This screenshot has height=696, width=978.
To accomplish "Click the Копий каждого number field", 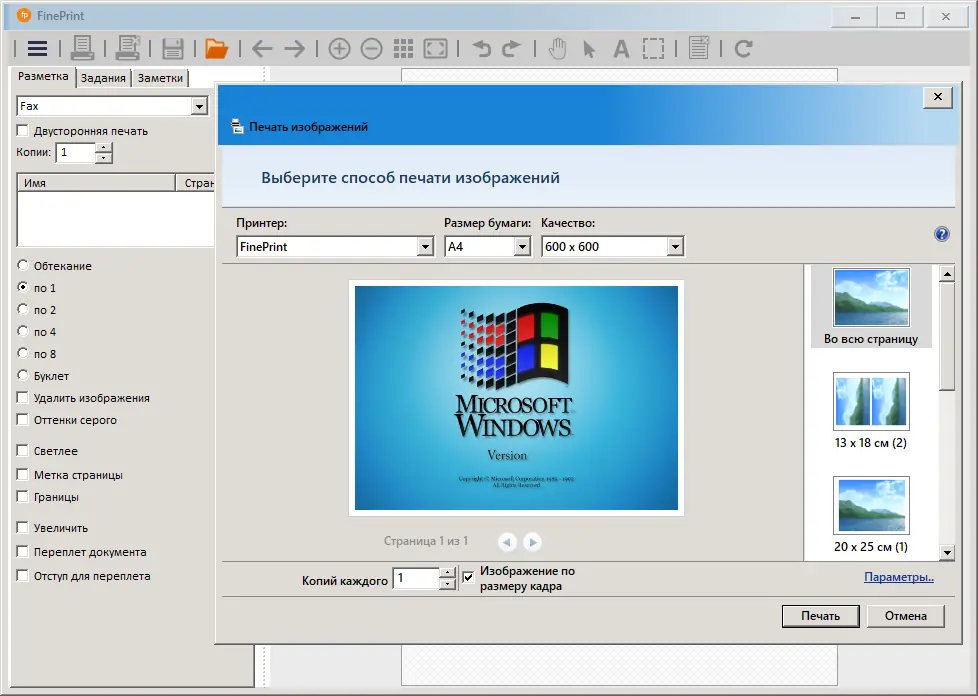I will coord(416,578).
